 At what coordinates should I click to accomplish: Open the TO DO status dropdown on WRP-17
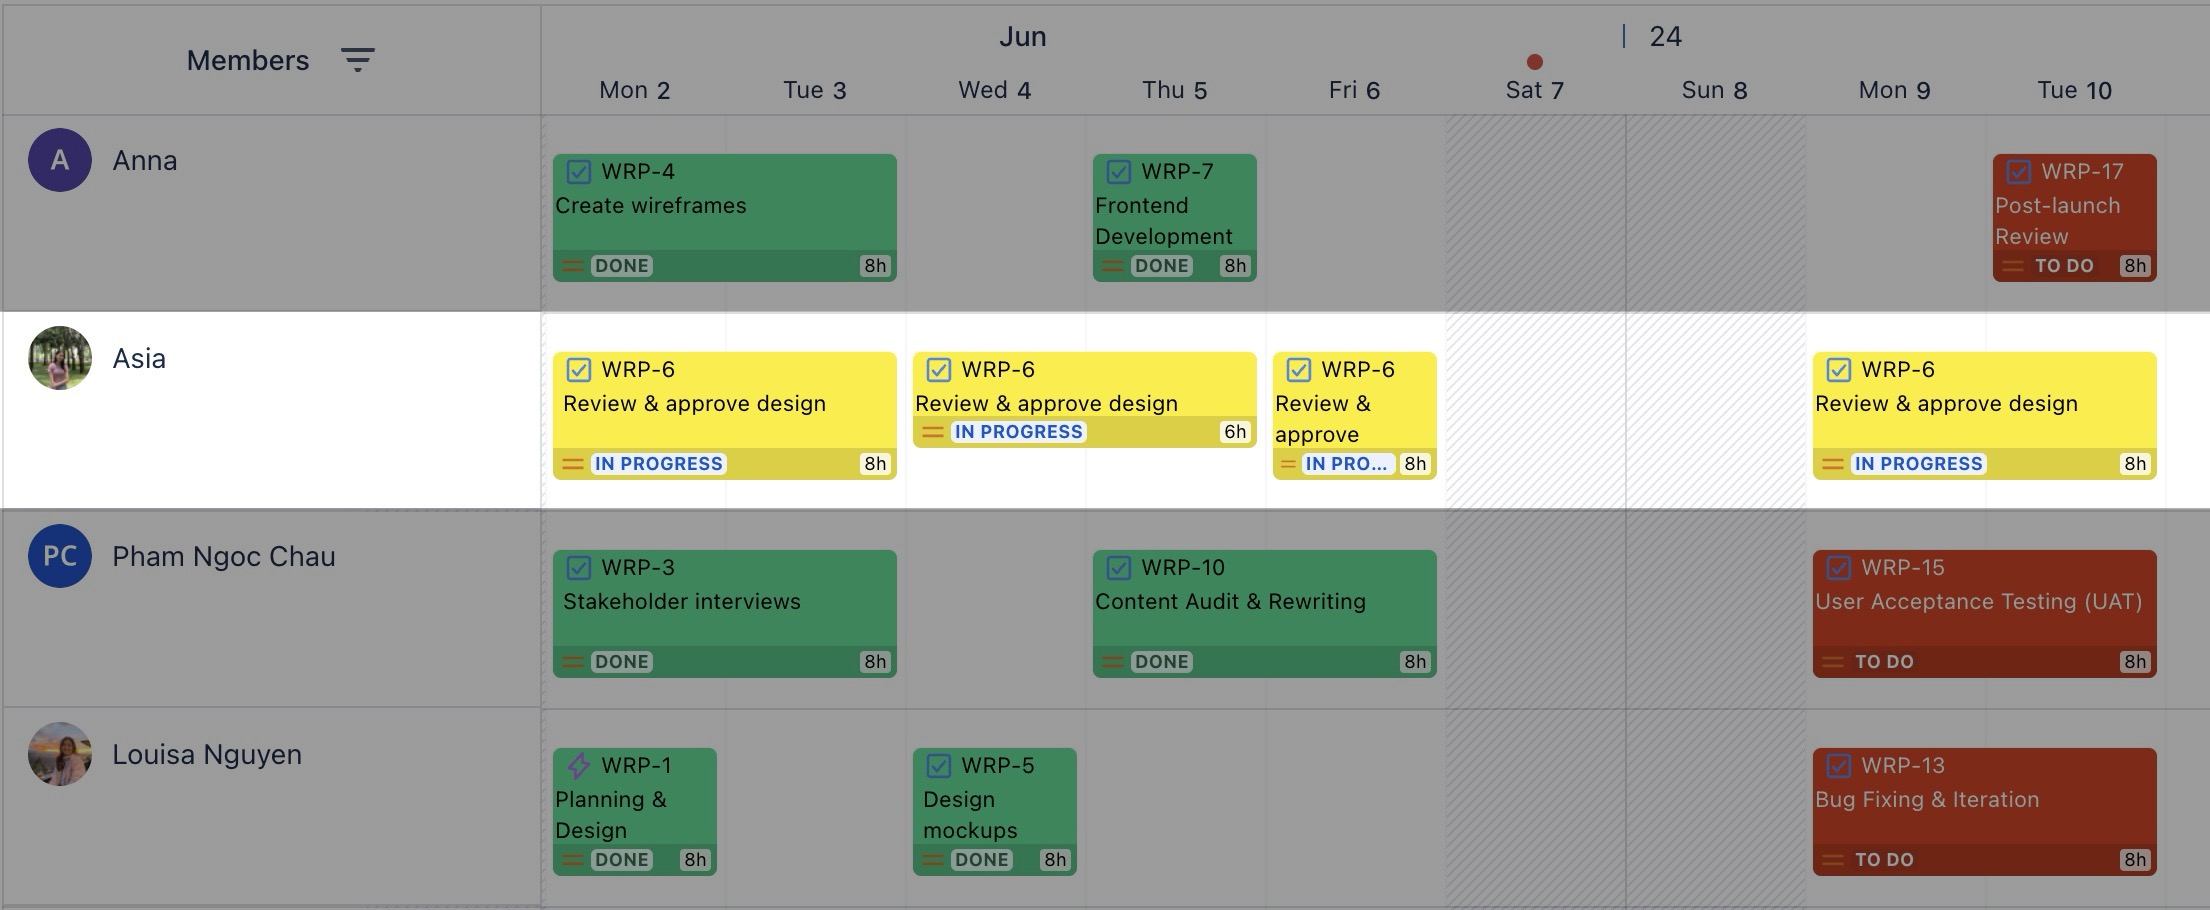point(2062,266)
